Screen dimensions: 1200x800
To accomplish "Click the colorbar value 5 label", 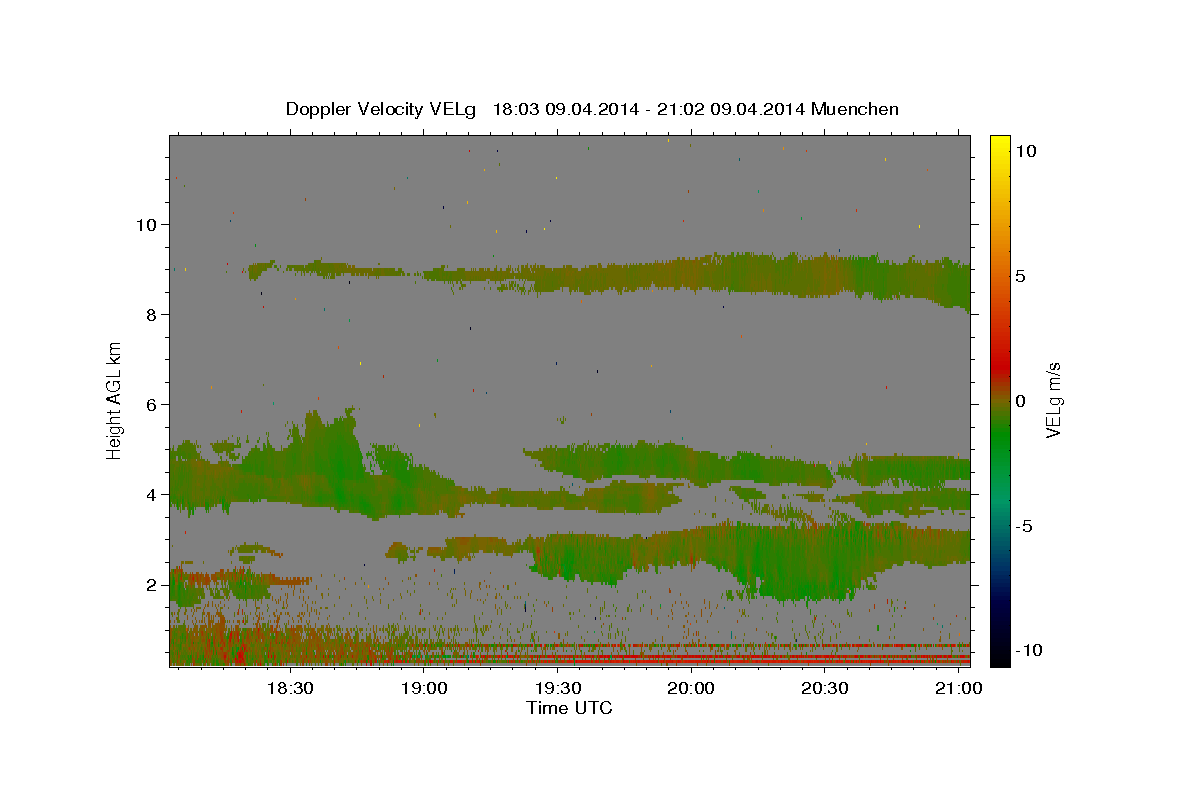I will point(1020,276).
